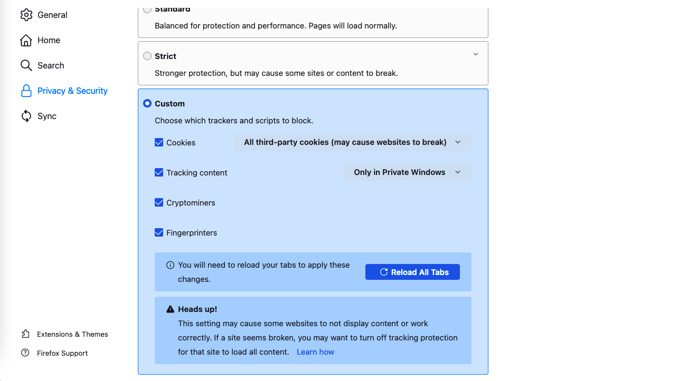Expand the Strict section chevron

tap(476, 54)
